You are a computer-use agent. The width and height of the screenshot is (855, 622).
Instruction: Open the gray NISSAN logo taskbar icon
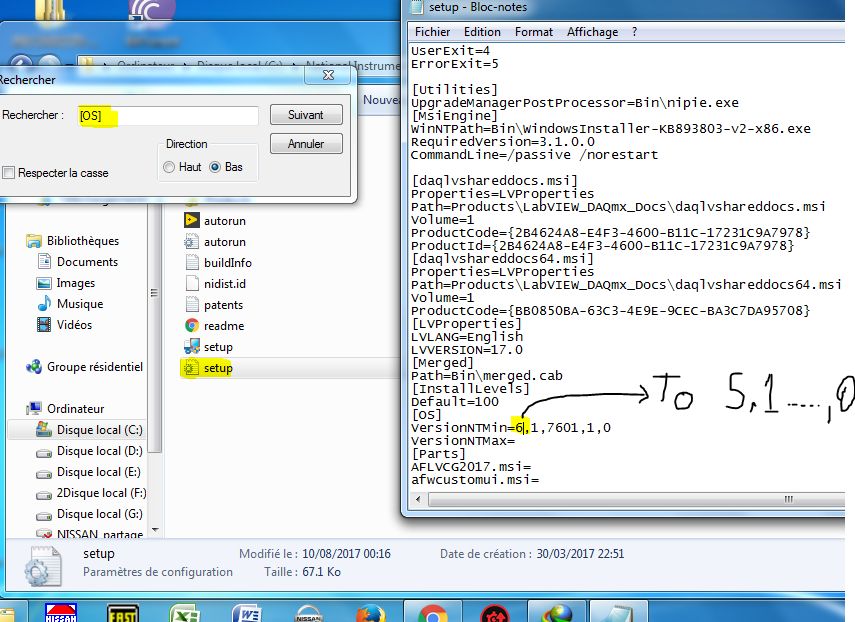[x=309, y=613]
